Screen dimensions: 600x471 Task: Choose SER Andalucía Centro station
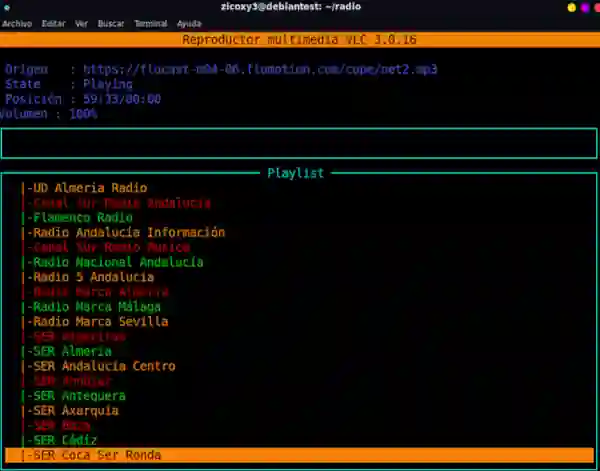tap(103, 366)
